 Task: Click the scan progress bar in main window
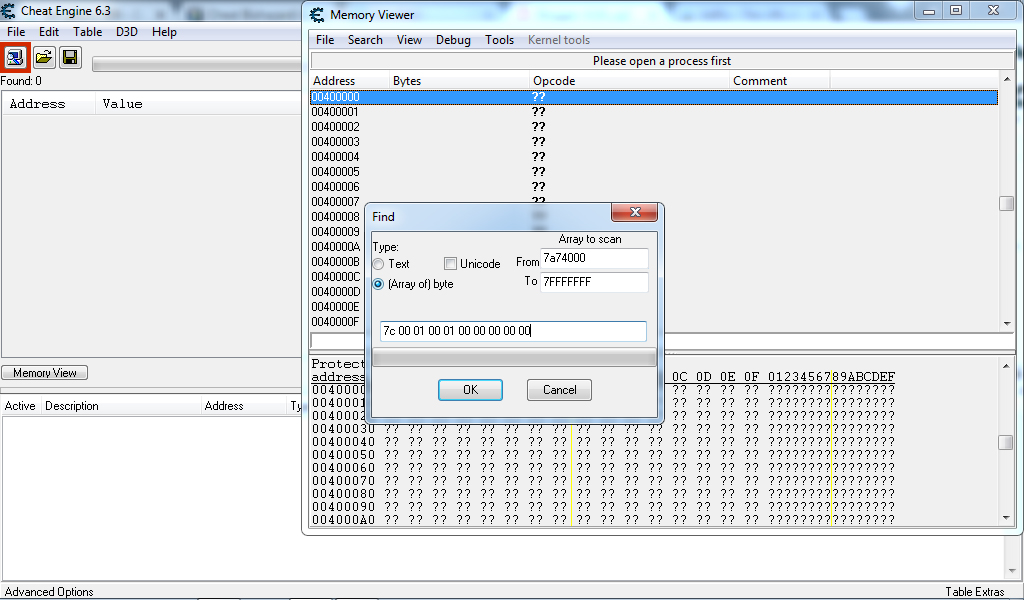pyautogui.click(x=197, y=64)
